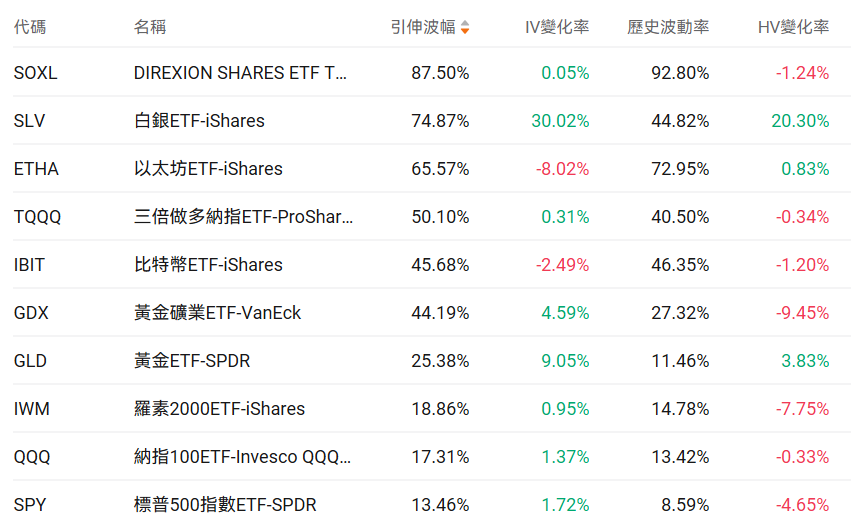Click 白銀ETF-iShares fund name

199,121
